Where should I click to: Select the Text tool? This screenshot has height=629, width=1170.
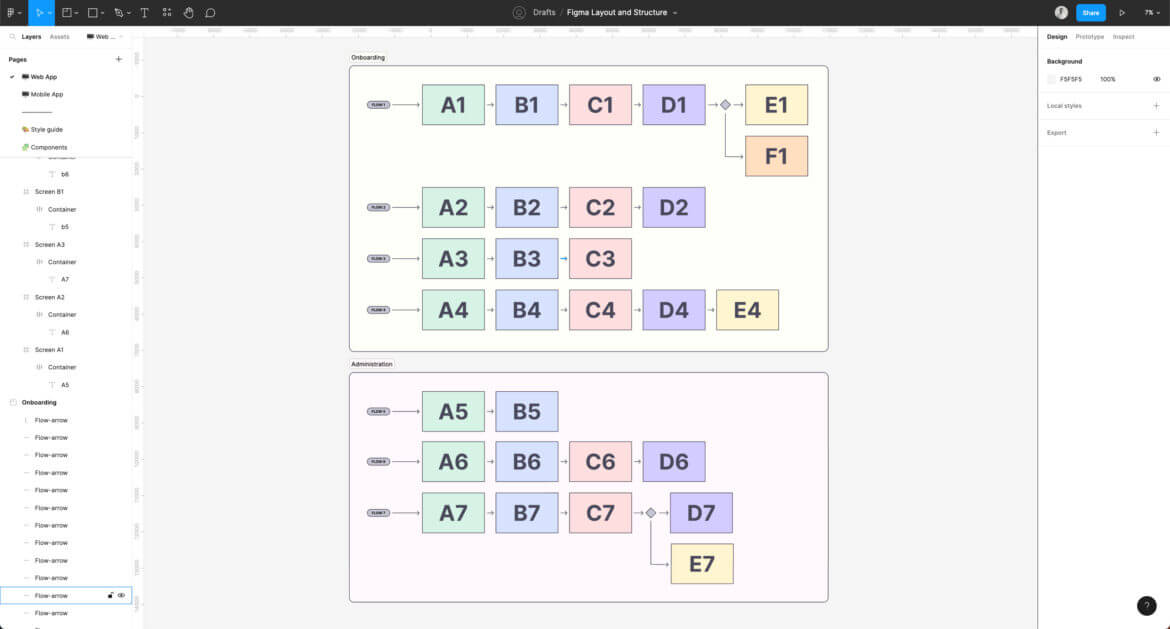click(145, 12)
